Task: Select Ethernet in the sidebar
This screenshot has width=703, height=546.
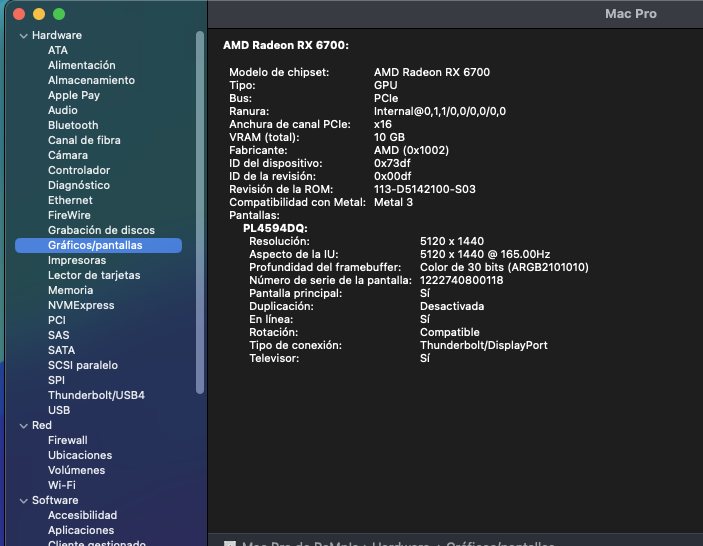Action: click(x=70, y=200)
